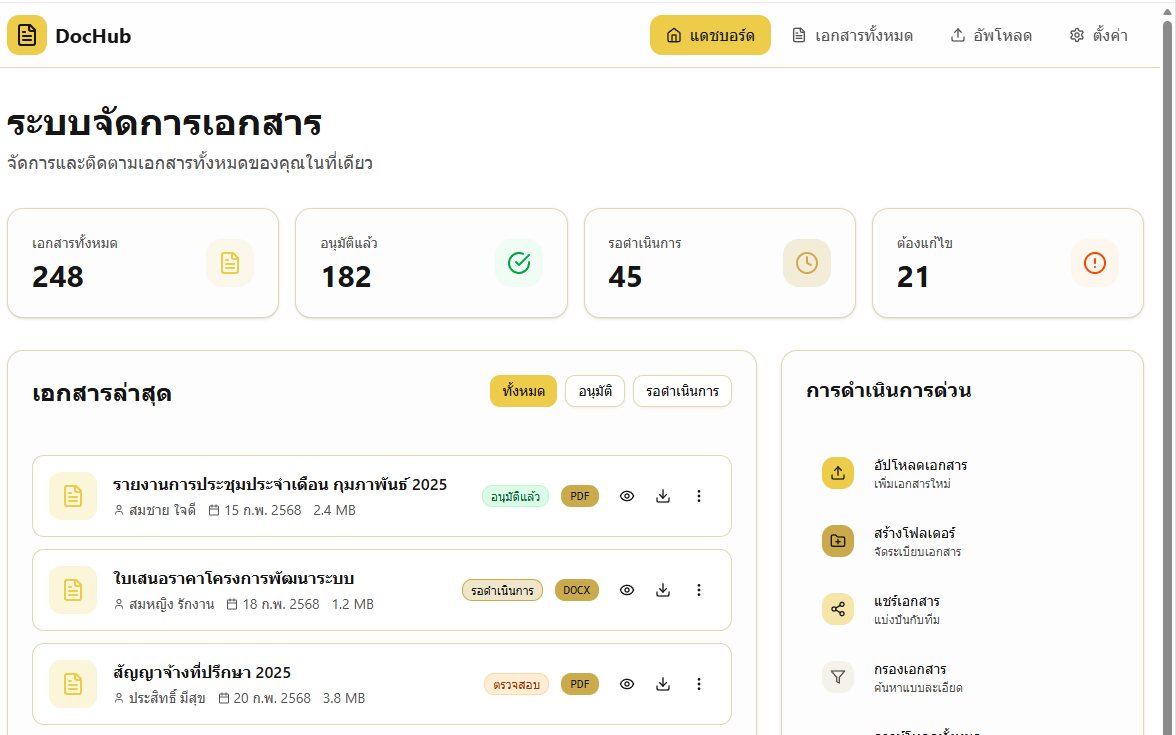Click รอดำเนินการ badge on ใบเสนอราคา row
This screenshot has height=735, width=1176.
[x=502, y=590]
